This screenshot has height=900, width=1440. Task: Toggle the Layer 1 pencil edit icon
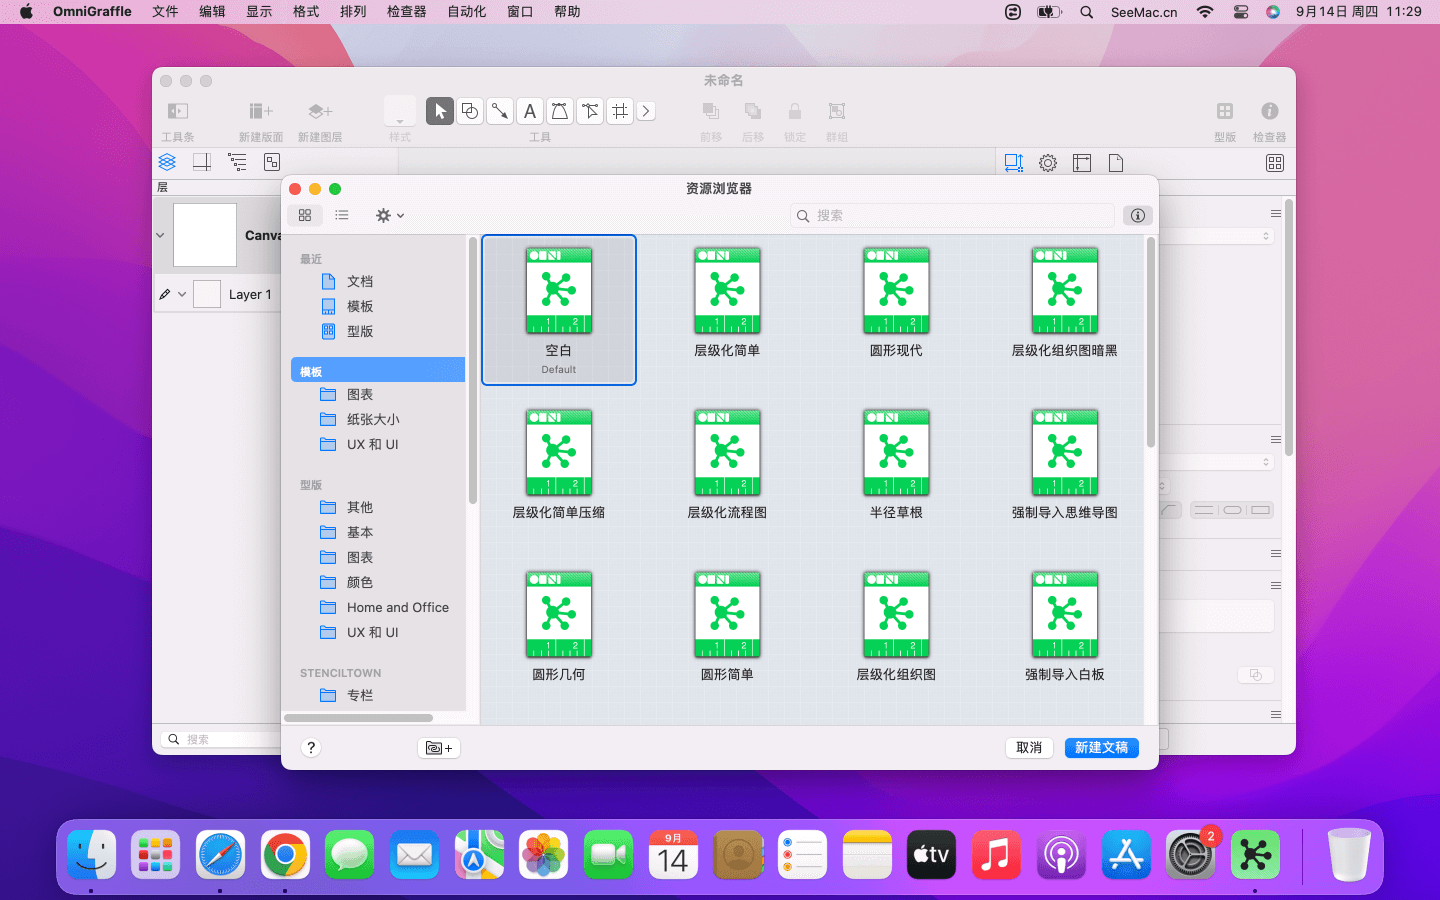[x=165, y=294]
